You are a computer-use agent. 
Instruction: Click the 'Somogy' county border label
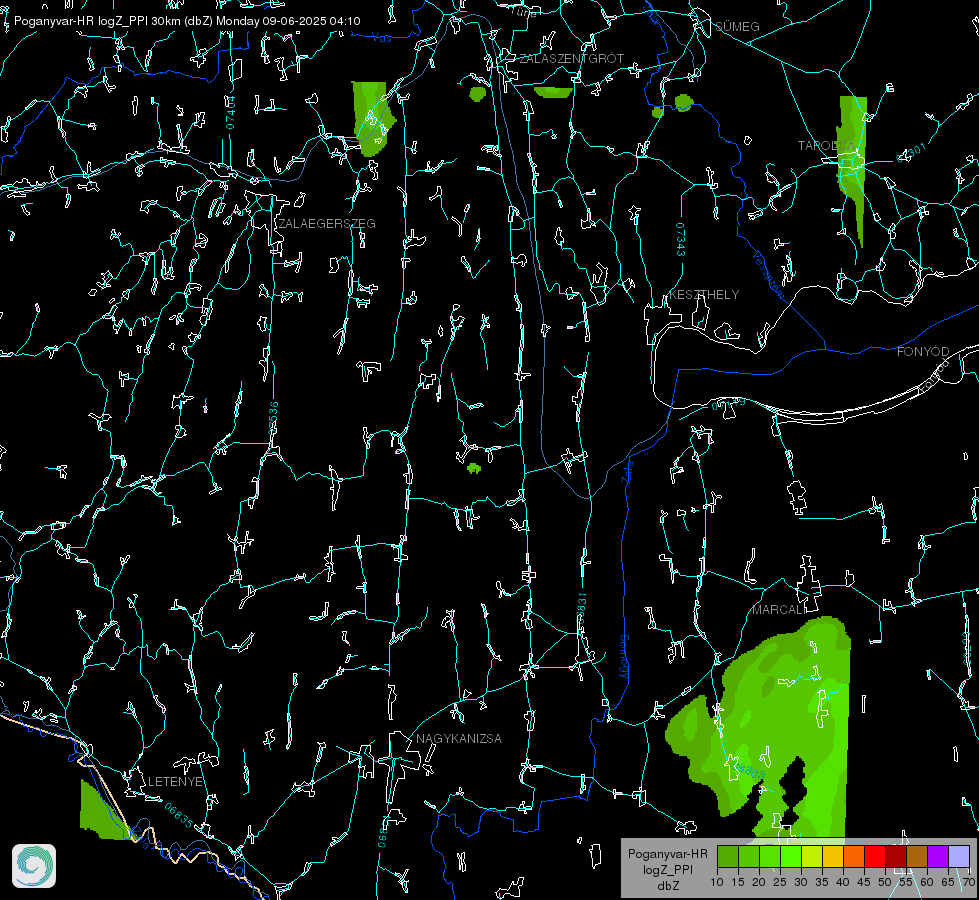click(x=624, y=656)
